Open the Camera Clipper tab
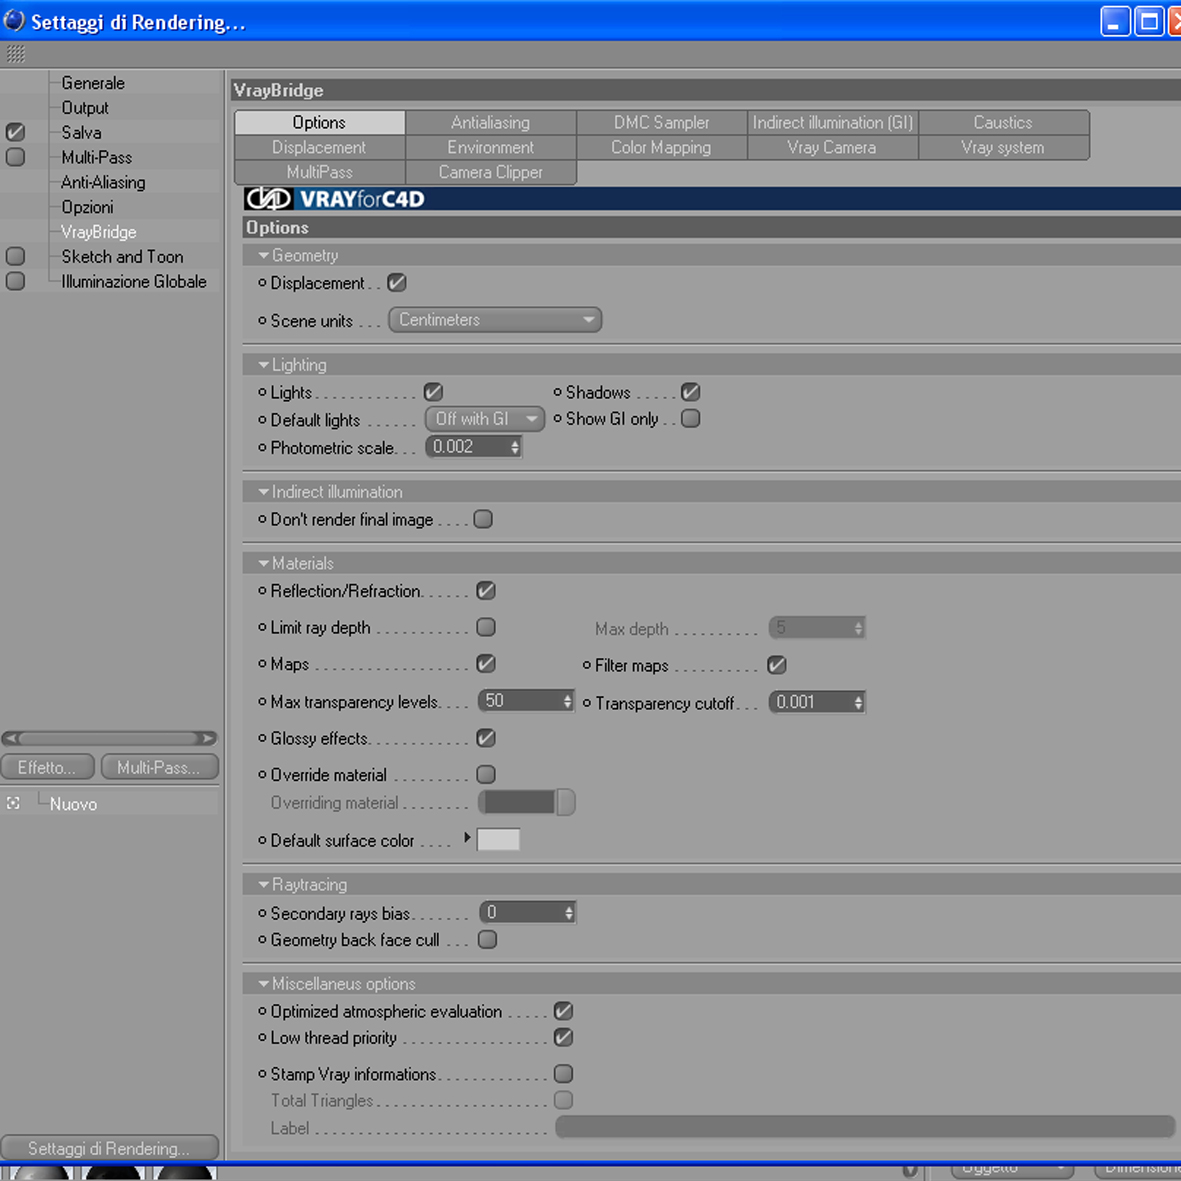Image resolution: width=1181 pixels, height=1181 pixels. 490,172
